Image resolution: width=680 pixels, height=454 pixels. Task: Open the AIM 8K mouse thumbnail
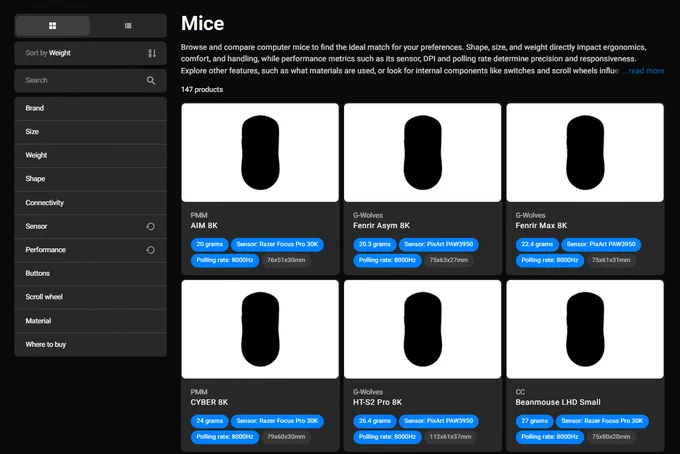point(260,152)
